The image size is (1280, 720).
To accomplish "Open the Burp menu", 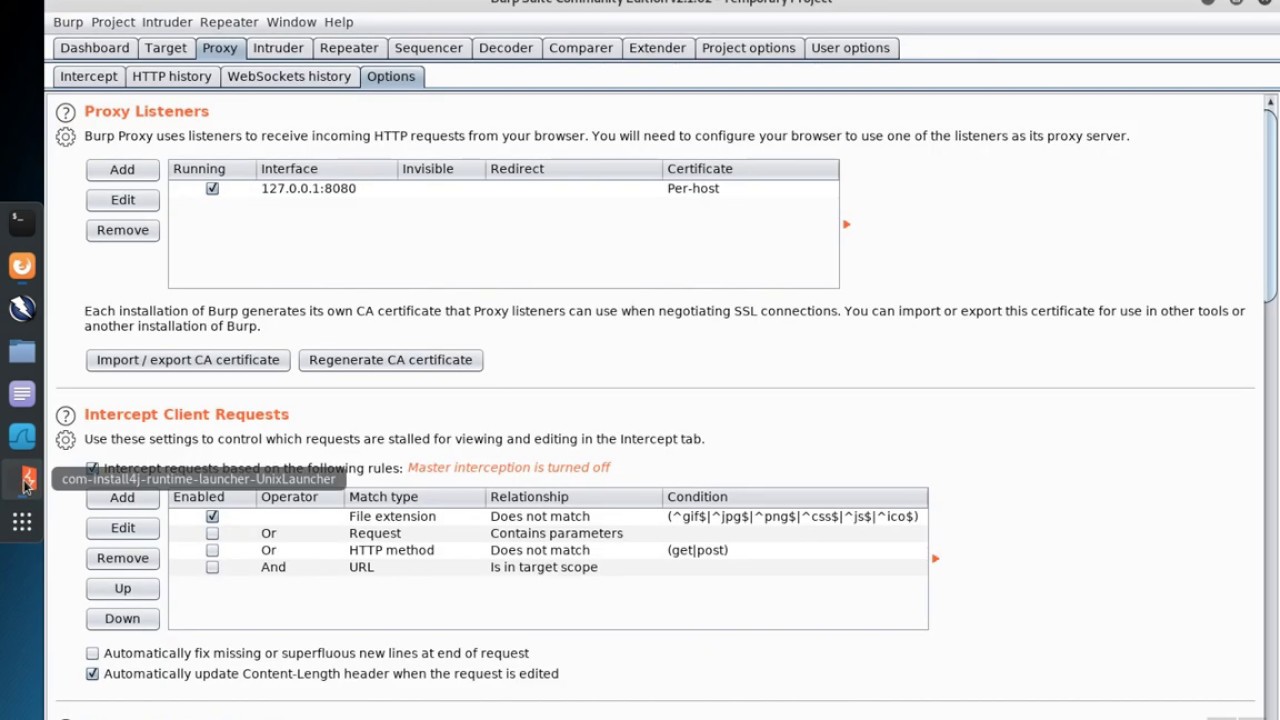I will 68,22.
